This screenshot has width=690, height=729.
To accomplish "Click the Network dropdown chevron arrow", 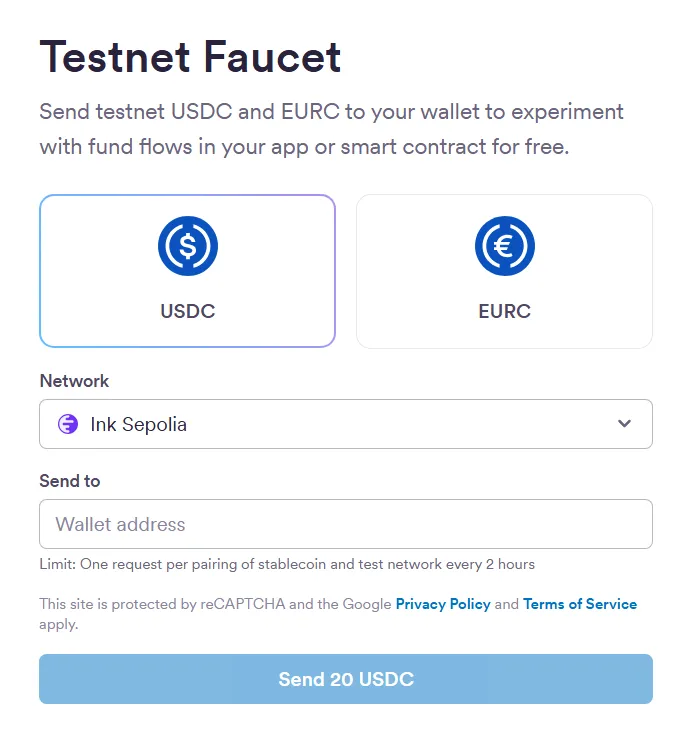I will tap(624, 424).
